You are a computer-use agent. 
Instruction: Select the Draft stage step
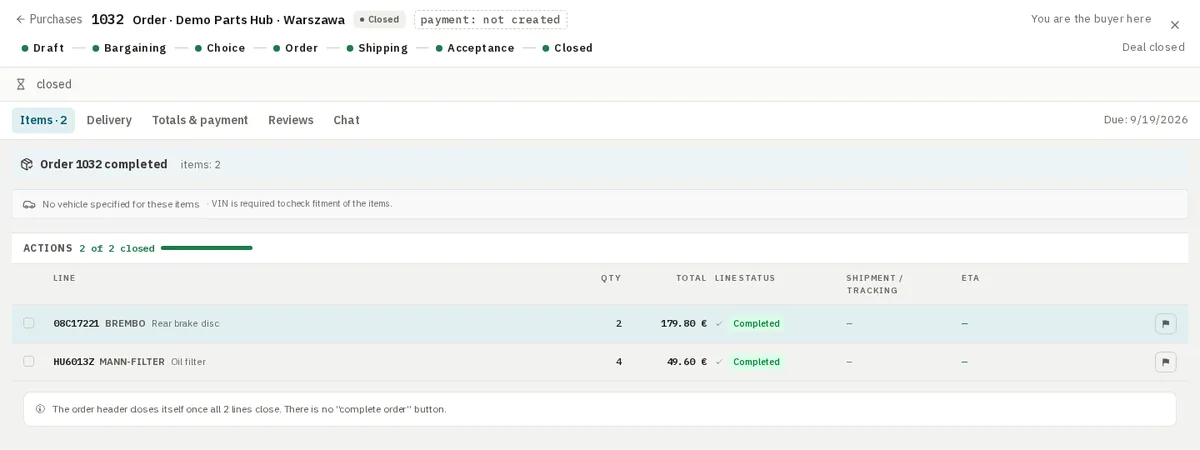[x=43, y=48]
